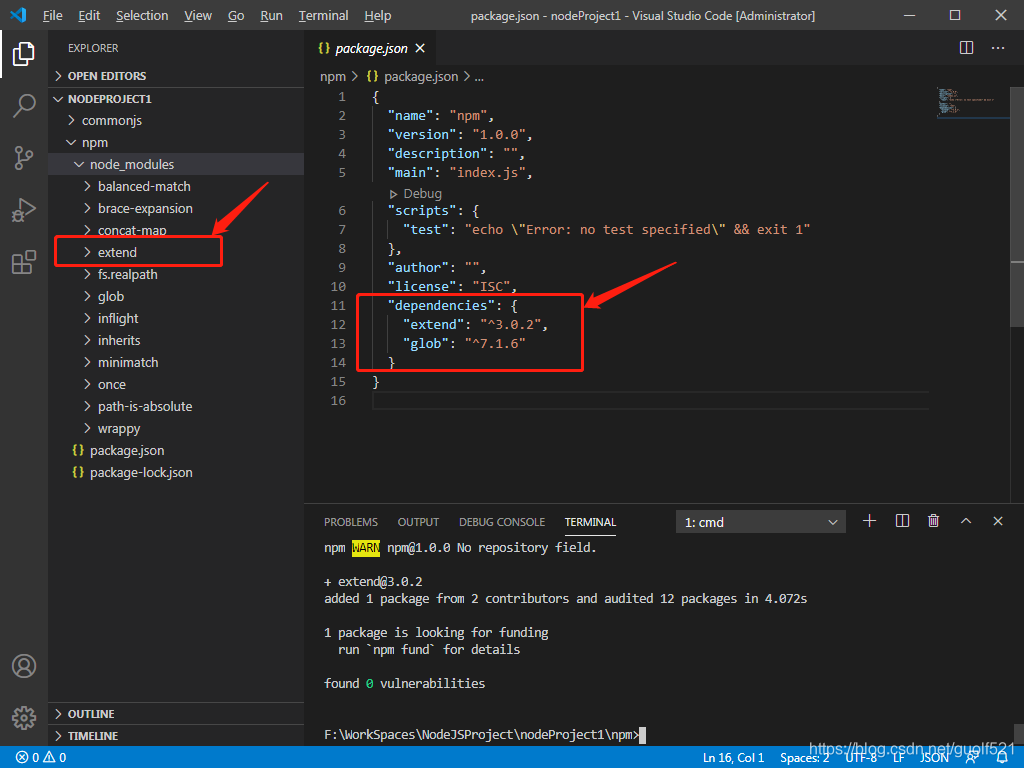
Task: Open package-lock.json in the explorer tree
Action: pos(176,473)
